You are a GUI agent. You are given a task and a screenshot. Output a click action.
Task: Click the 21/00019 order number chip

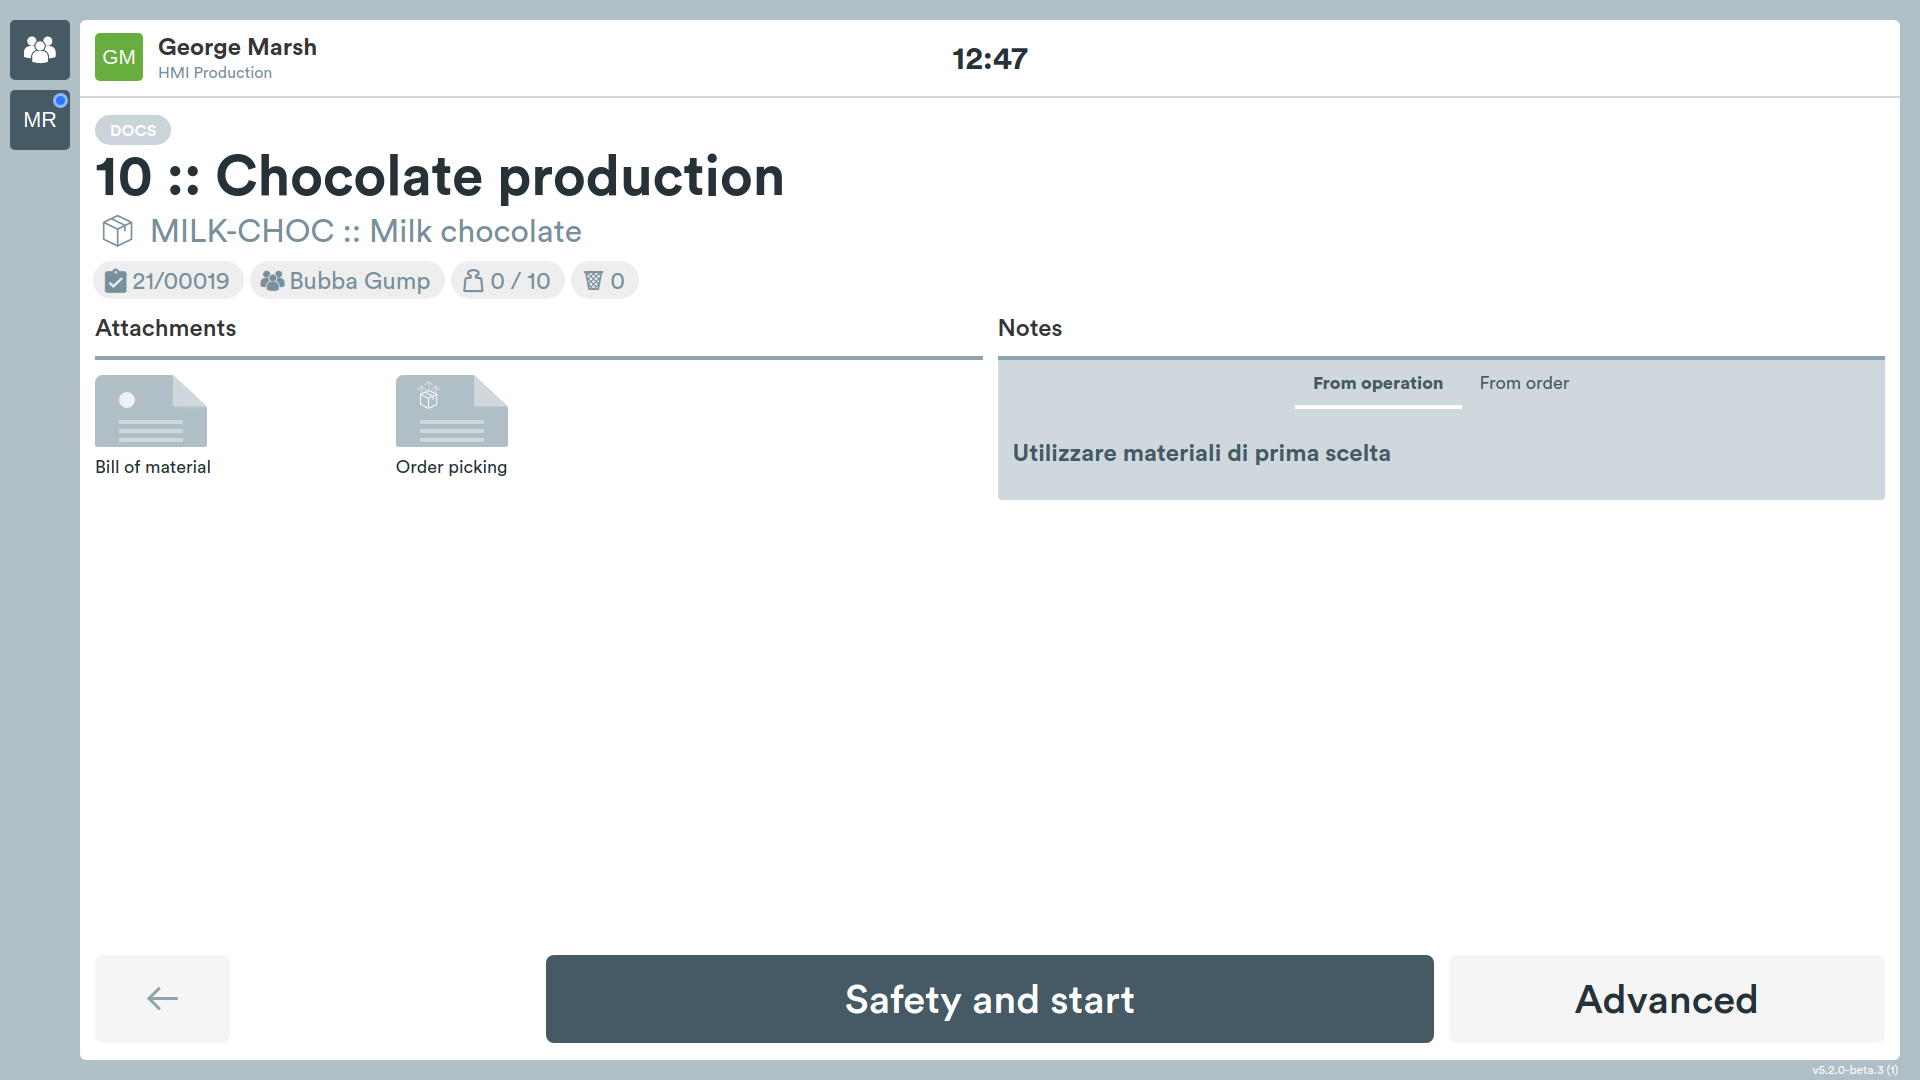point(168,281)
